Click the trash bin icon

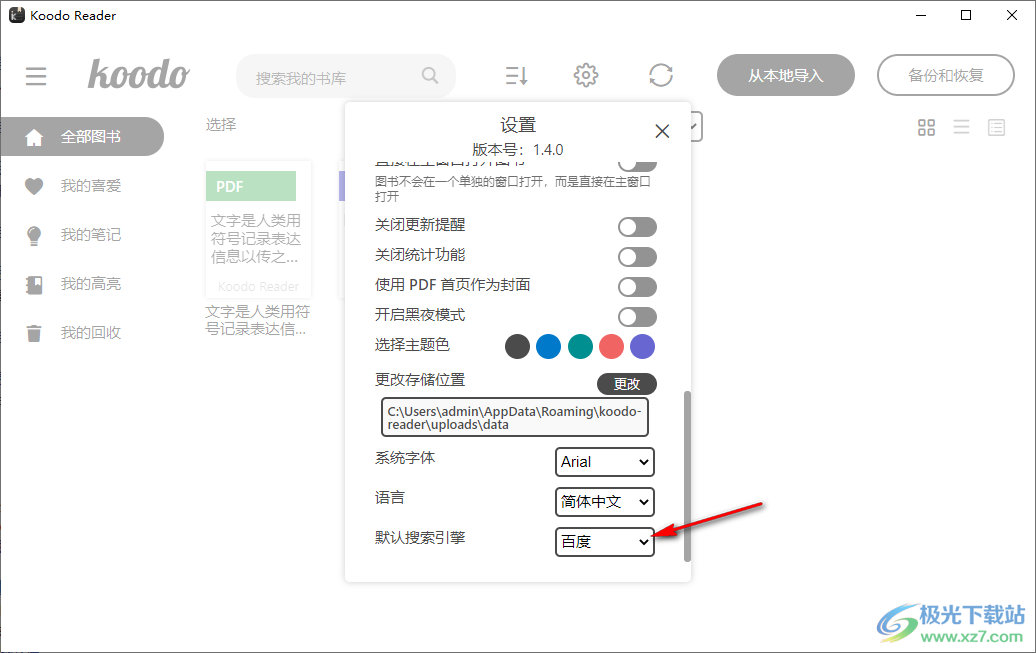pyautogui.click(x=34, y=333)
